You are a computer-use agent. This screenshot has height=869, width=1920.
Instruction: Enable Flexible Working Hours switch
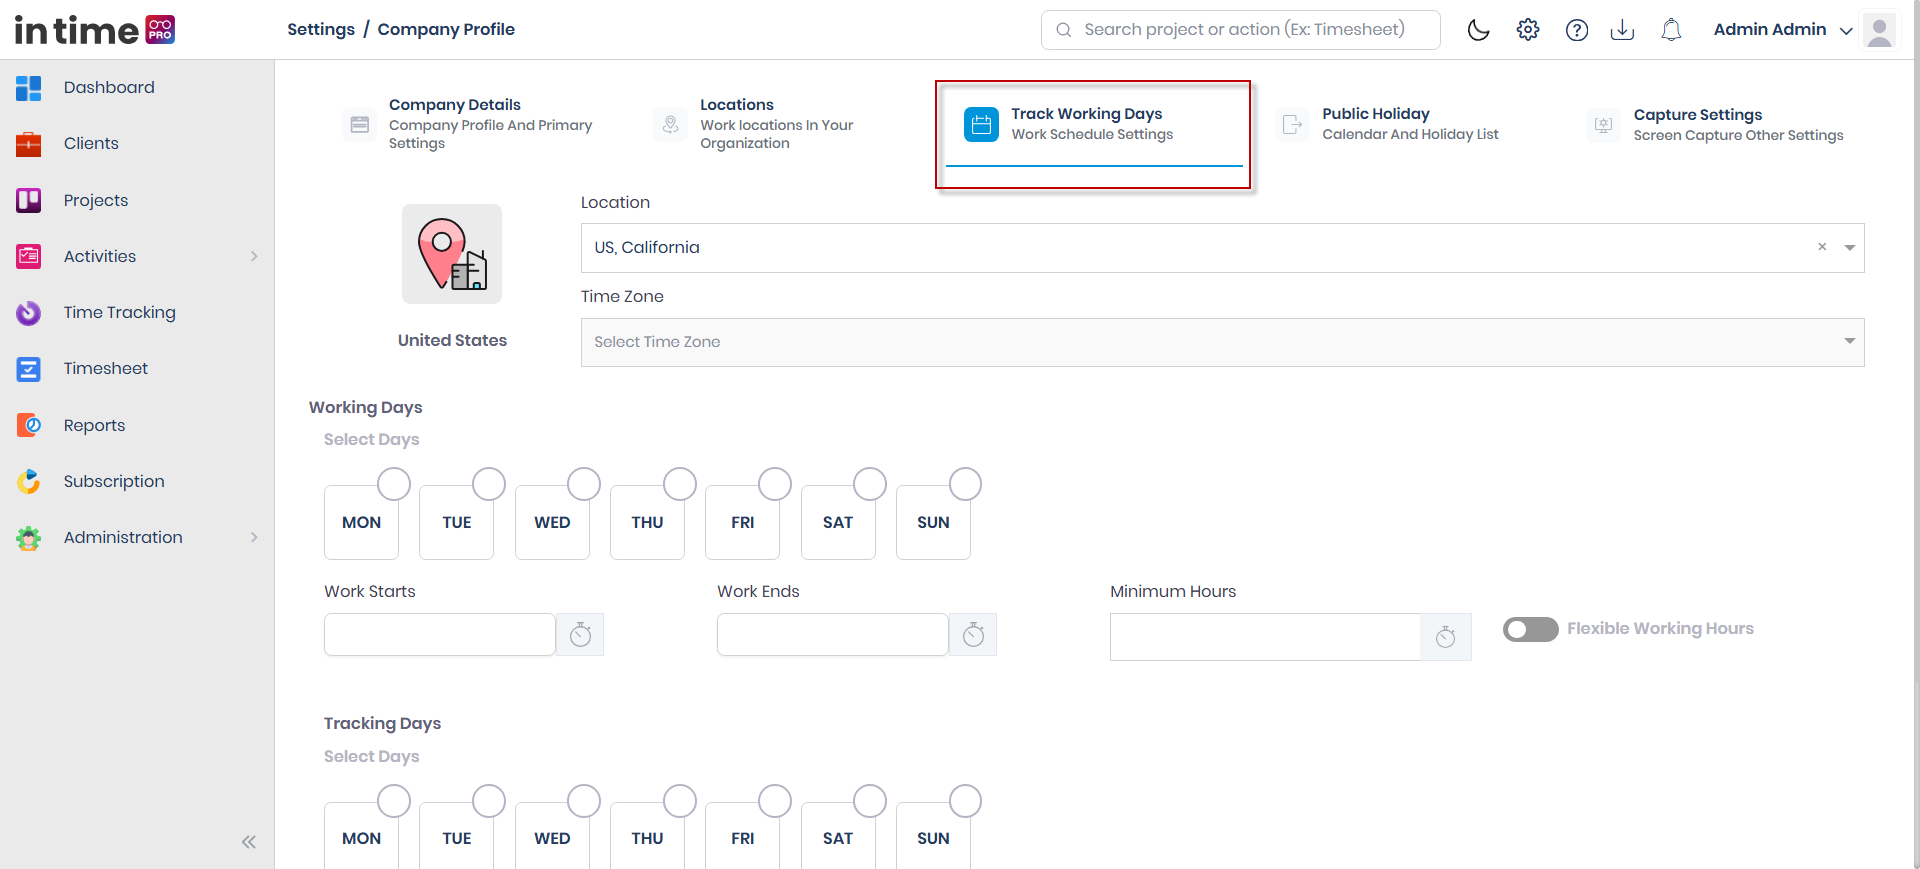1530,629
